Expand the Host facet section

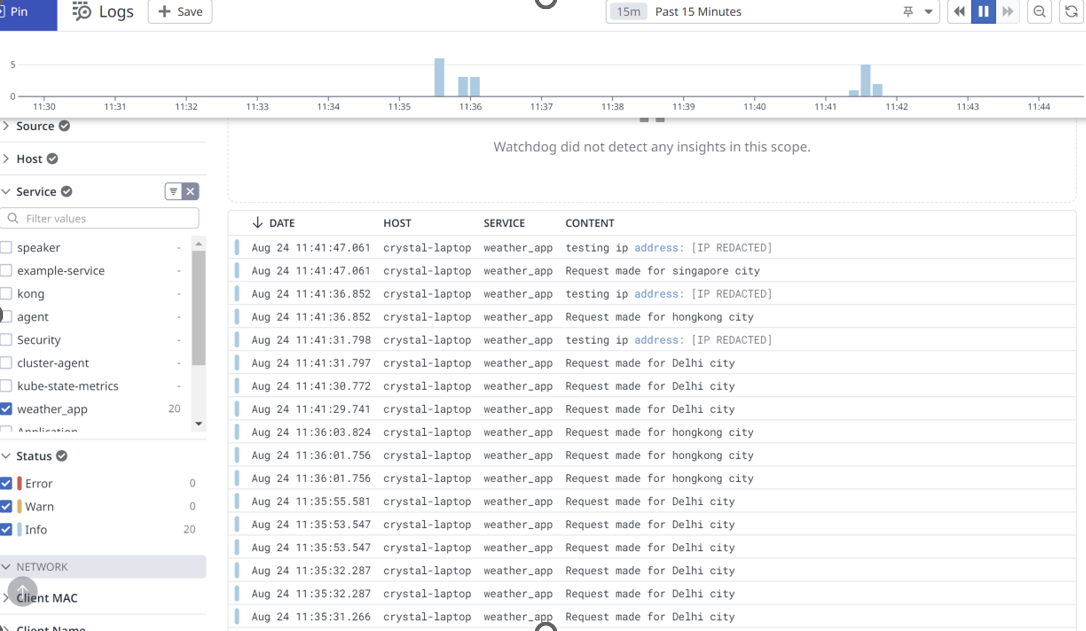[x=6, y=159]
